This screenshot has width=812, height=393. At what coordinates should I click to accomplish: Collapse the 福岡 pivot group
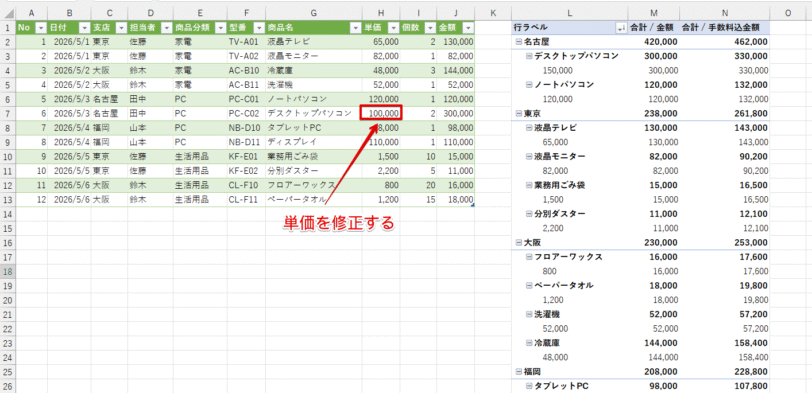pos(518,371)
